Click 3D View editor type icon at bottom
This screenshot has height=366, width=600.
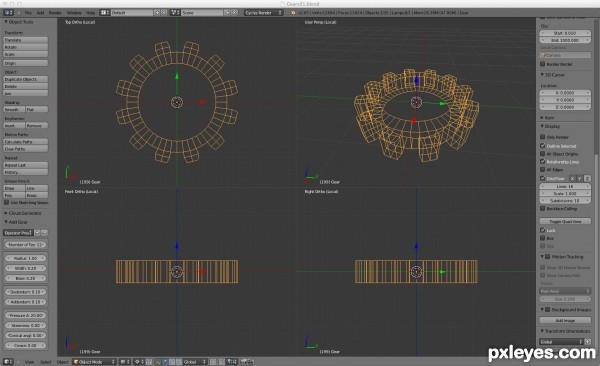(x=8, y=362)
